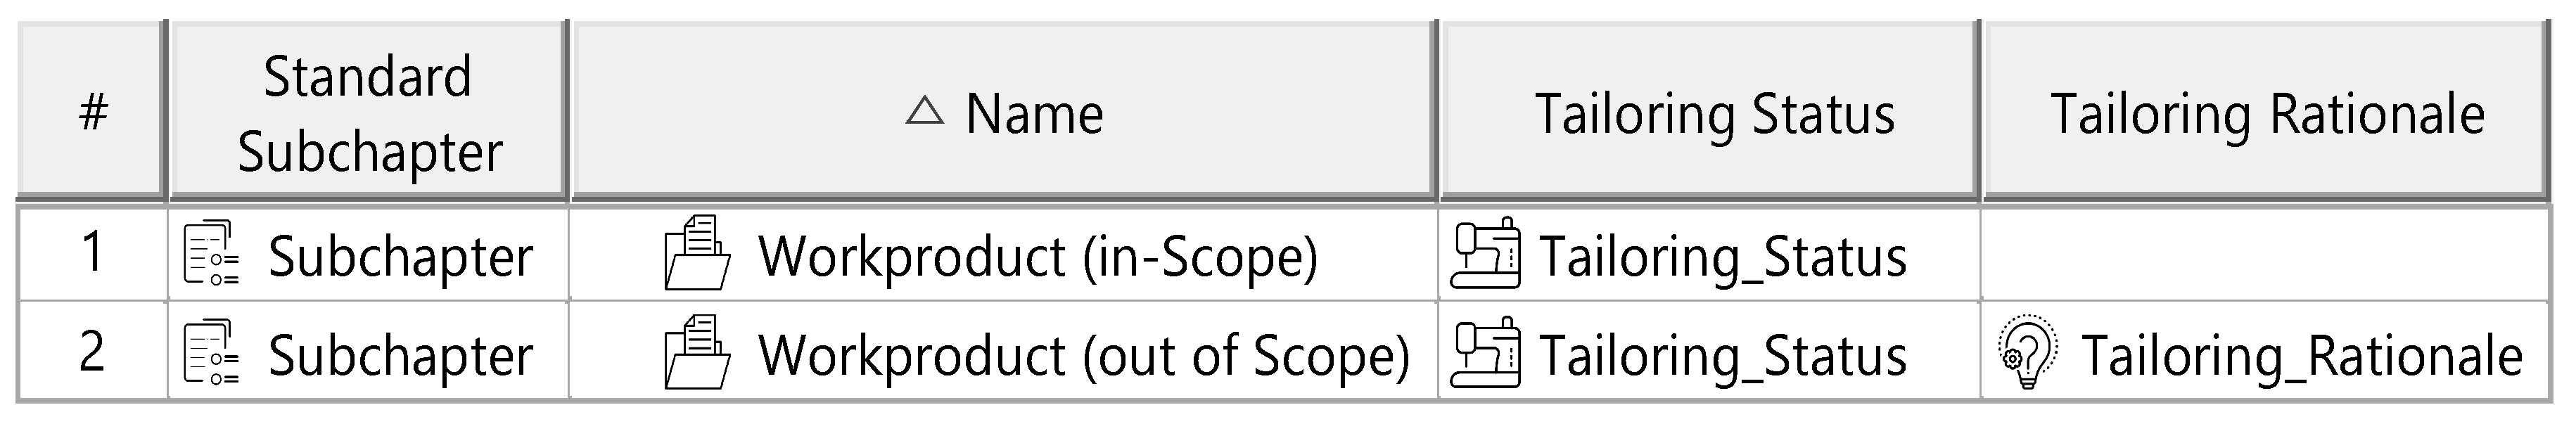The image size is (2576, 424).
Task: Click the Subchapter text in row 1
Action: [400, 256]
